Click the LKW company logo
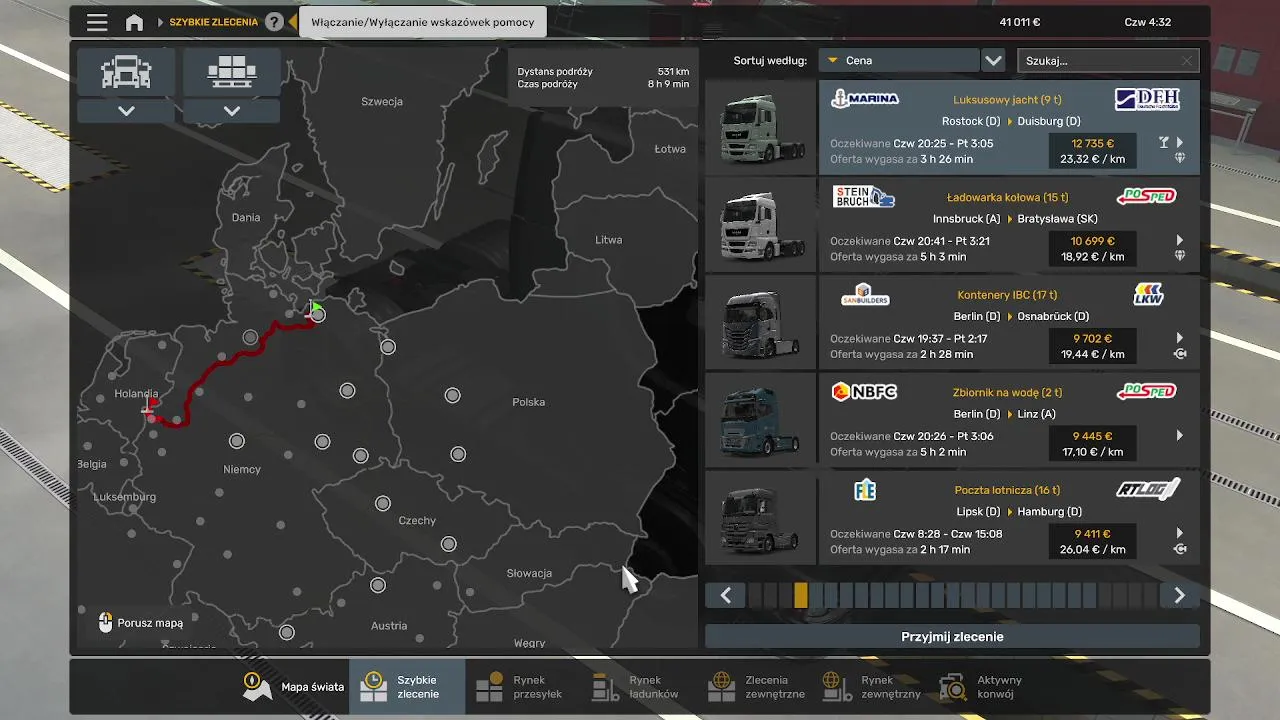Image resolution: width=1280 pixels, height=720 pixels. pyautogui.click(x=1148, y=295)
